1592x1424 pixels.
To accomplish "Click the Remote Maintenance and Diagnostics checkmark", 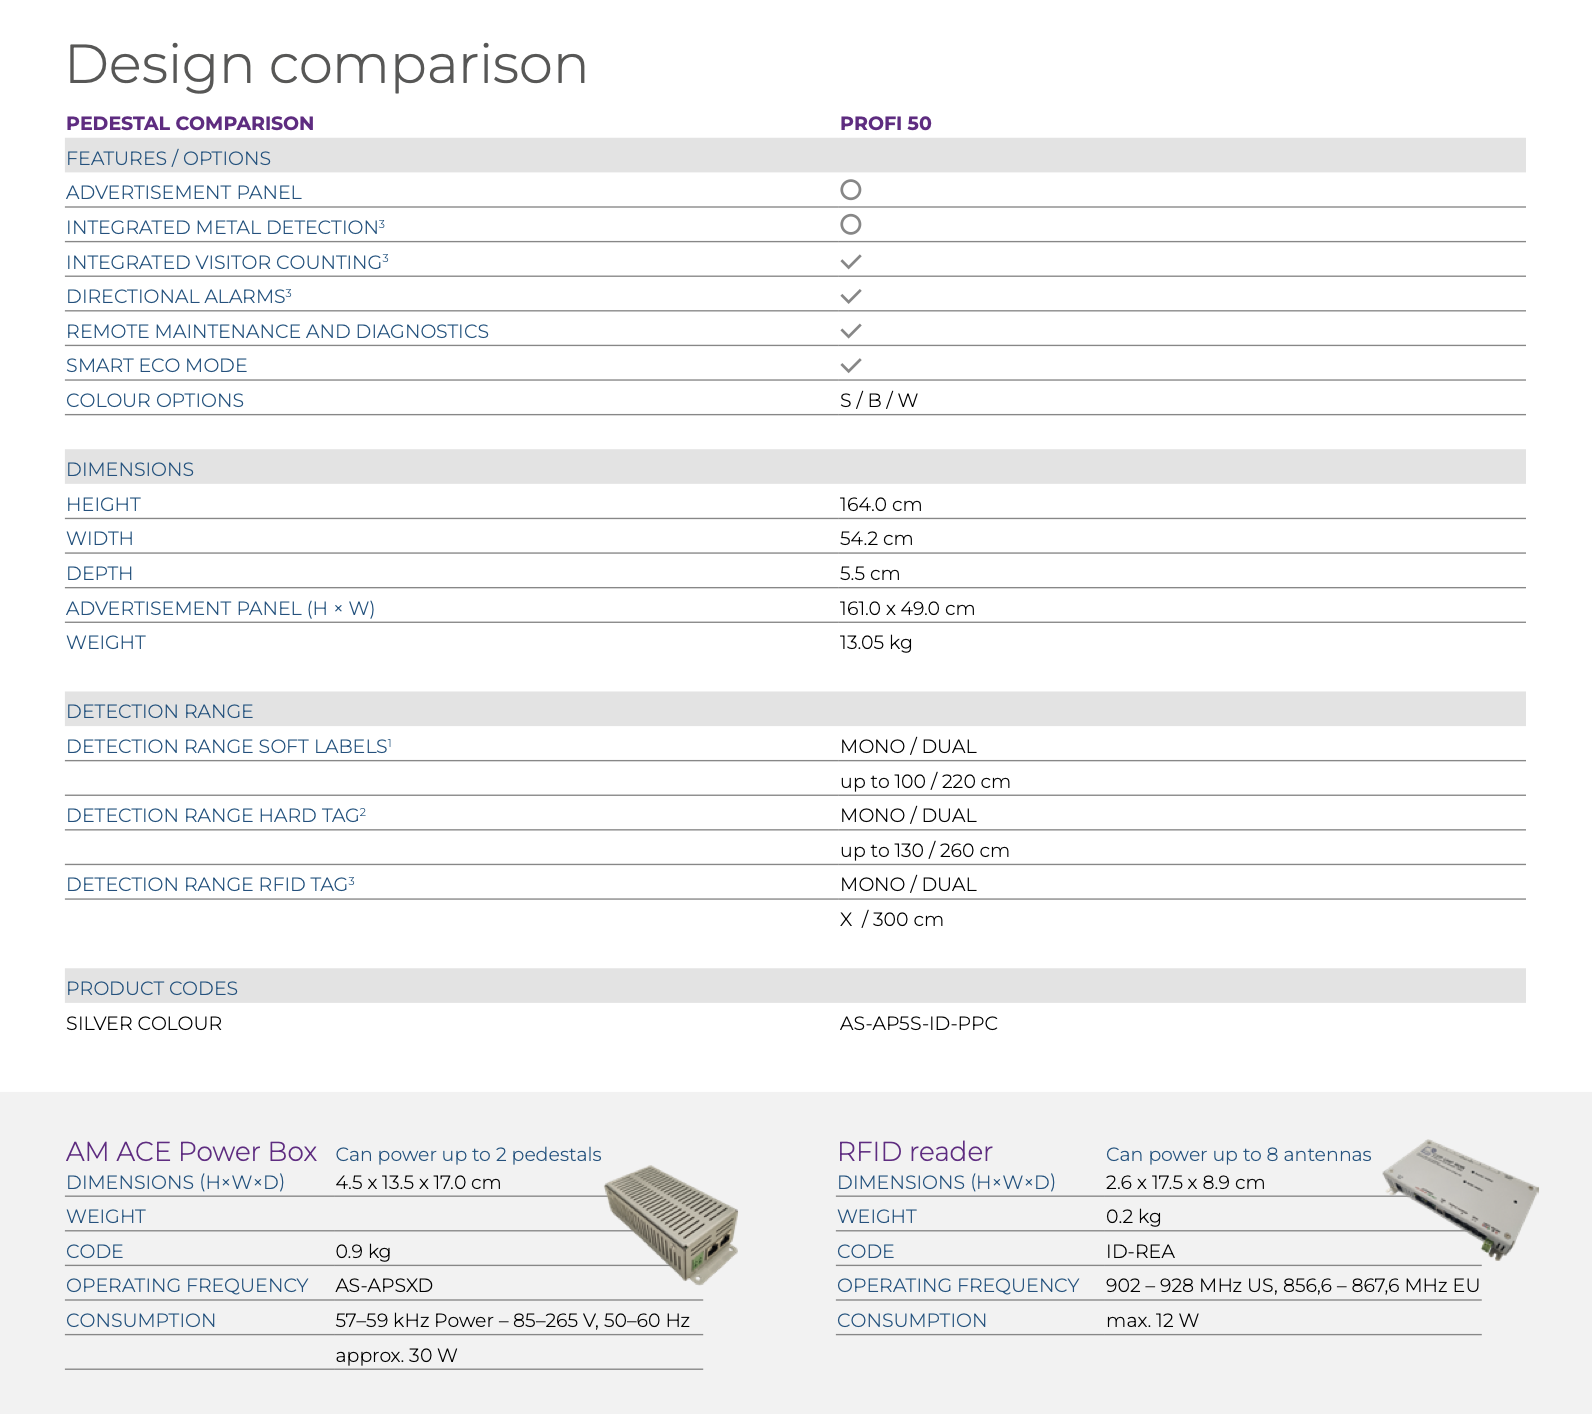I will pos(850,331).
